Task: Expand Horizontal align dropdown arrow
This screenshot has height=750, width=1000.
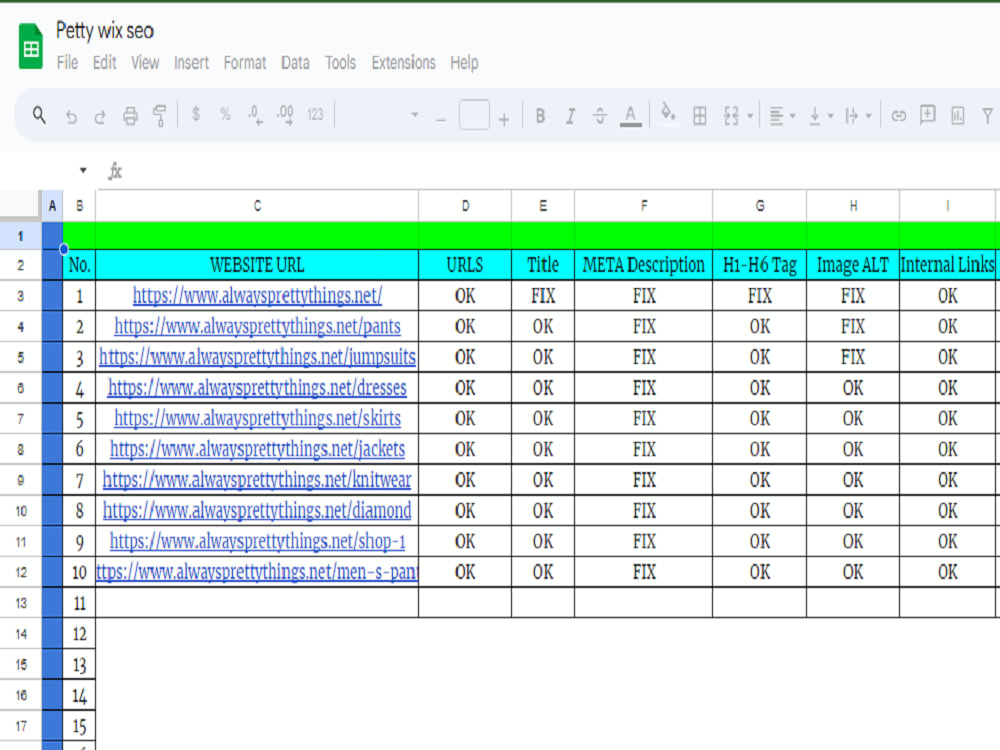Action: [x=793, y=116]
